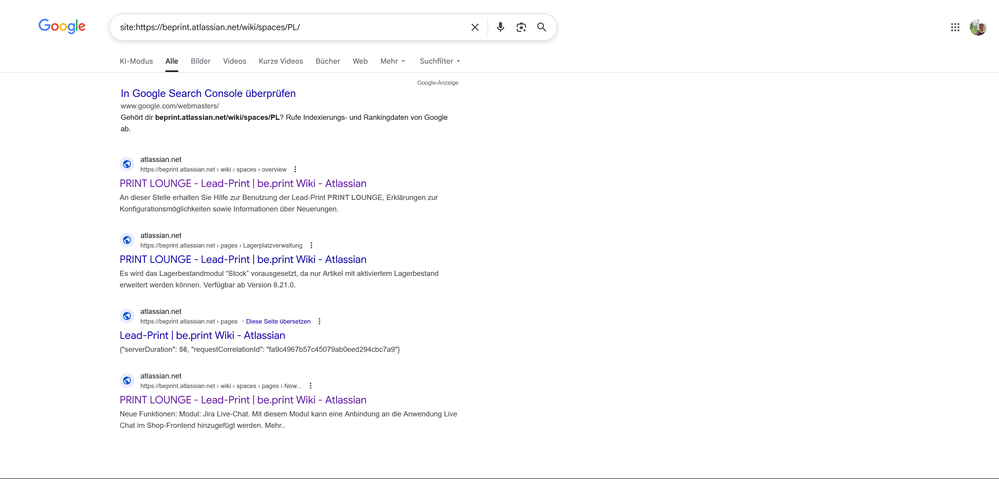This screenshot has height=479, width=999.
Task: Click the 'Google-Anzeige' label
Action: pos(438,83)
